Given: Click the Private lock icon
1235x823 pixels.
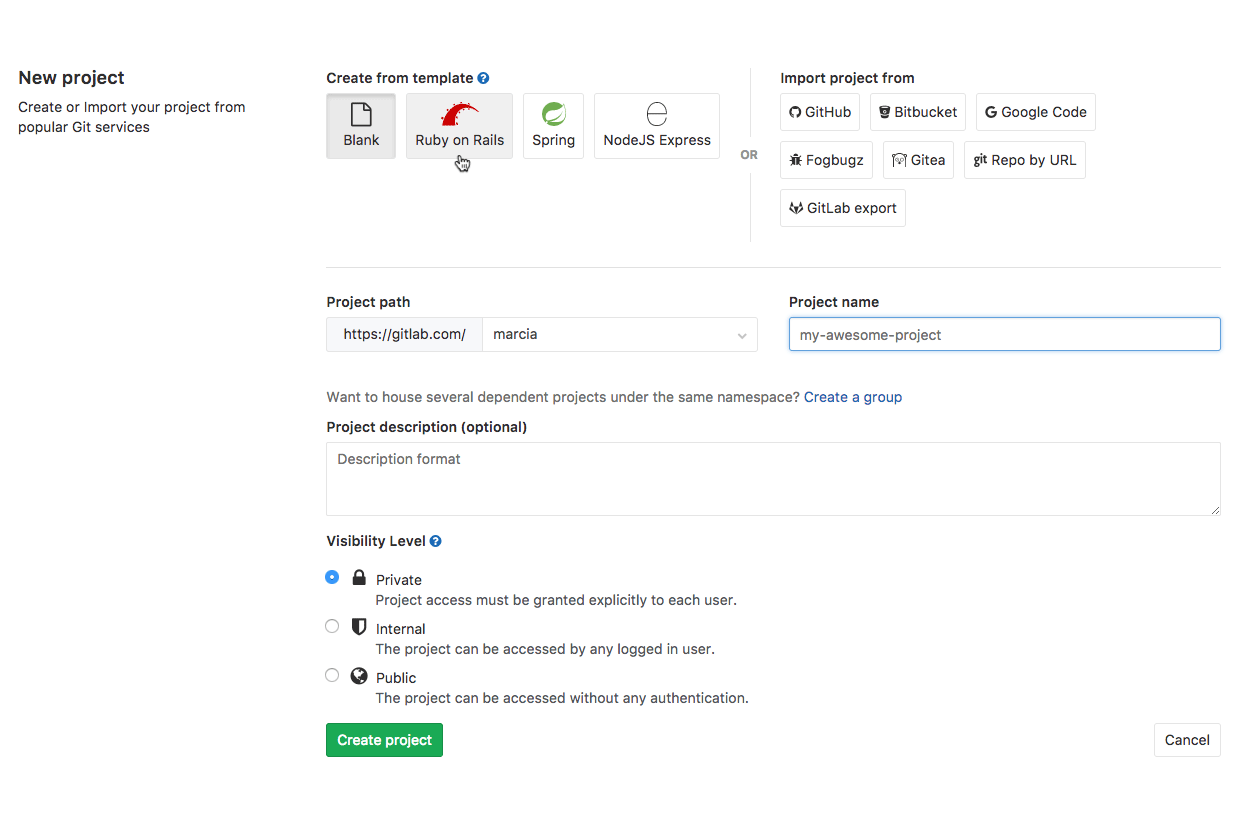Looking at the screenshot, I should [x=359, y=577].
